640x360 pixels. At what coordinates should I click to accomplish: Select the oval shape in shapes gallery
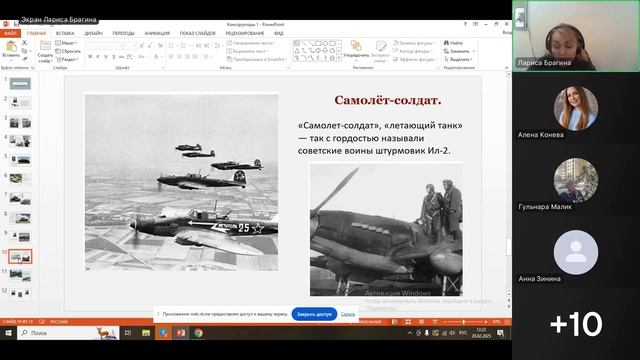click(x=325, y=43)
